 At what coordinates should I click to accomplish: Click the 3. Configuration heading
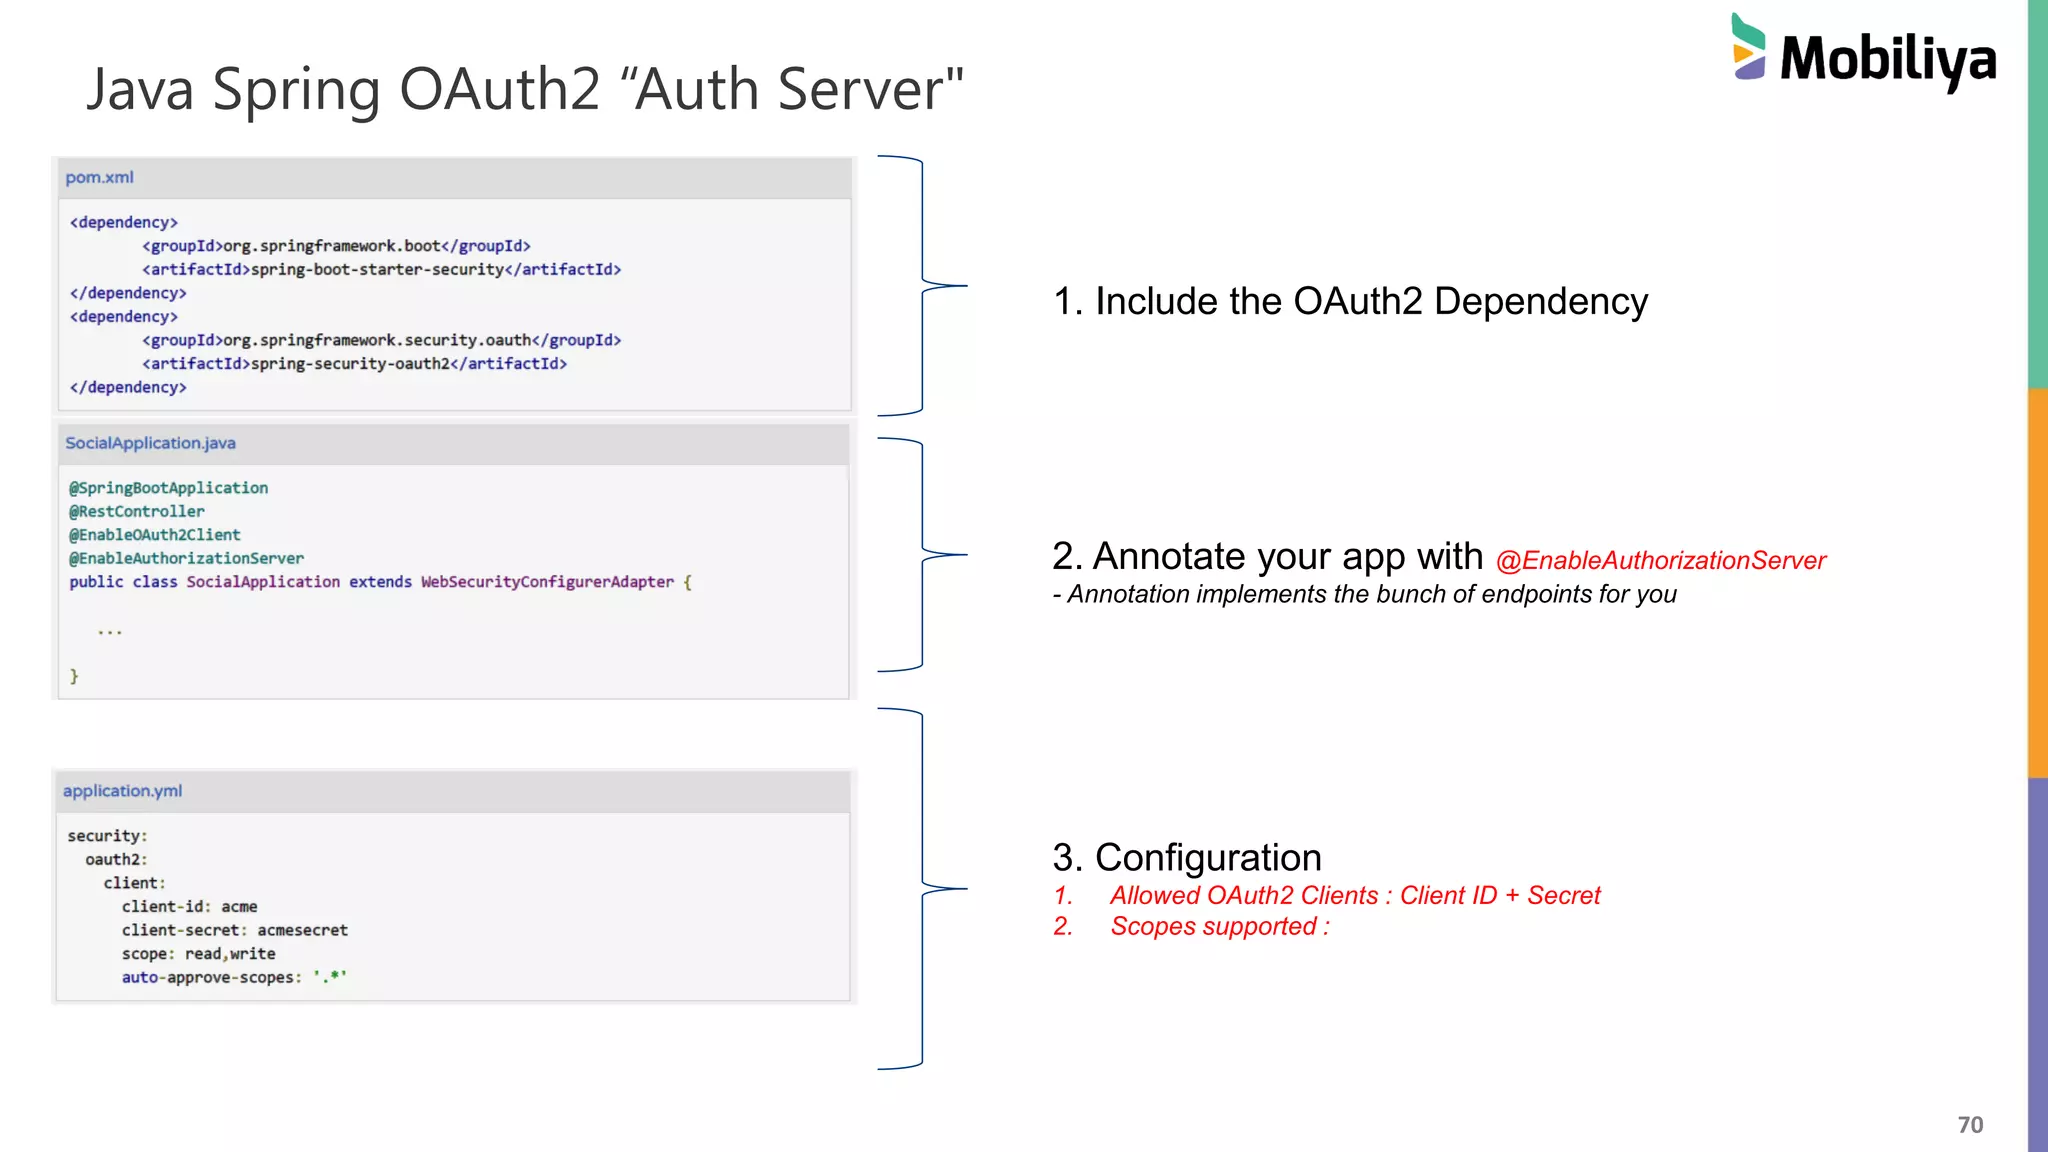[1186, 858]
